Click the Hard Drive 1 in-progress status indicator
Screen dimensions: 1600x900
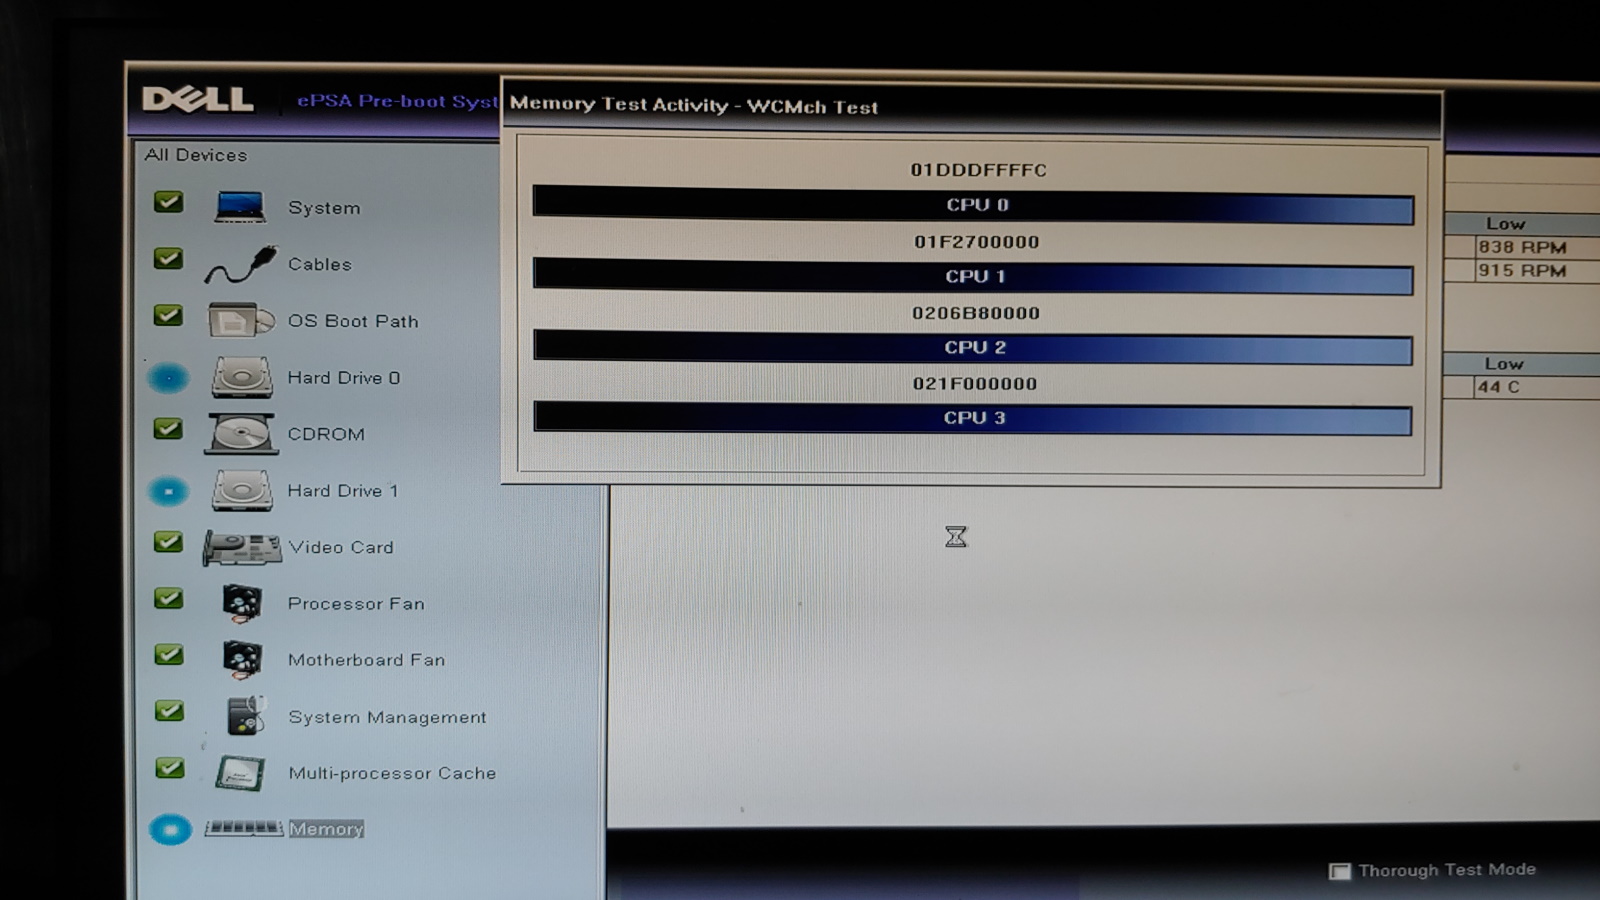click(x=168, y=491)
